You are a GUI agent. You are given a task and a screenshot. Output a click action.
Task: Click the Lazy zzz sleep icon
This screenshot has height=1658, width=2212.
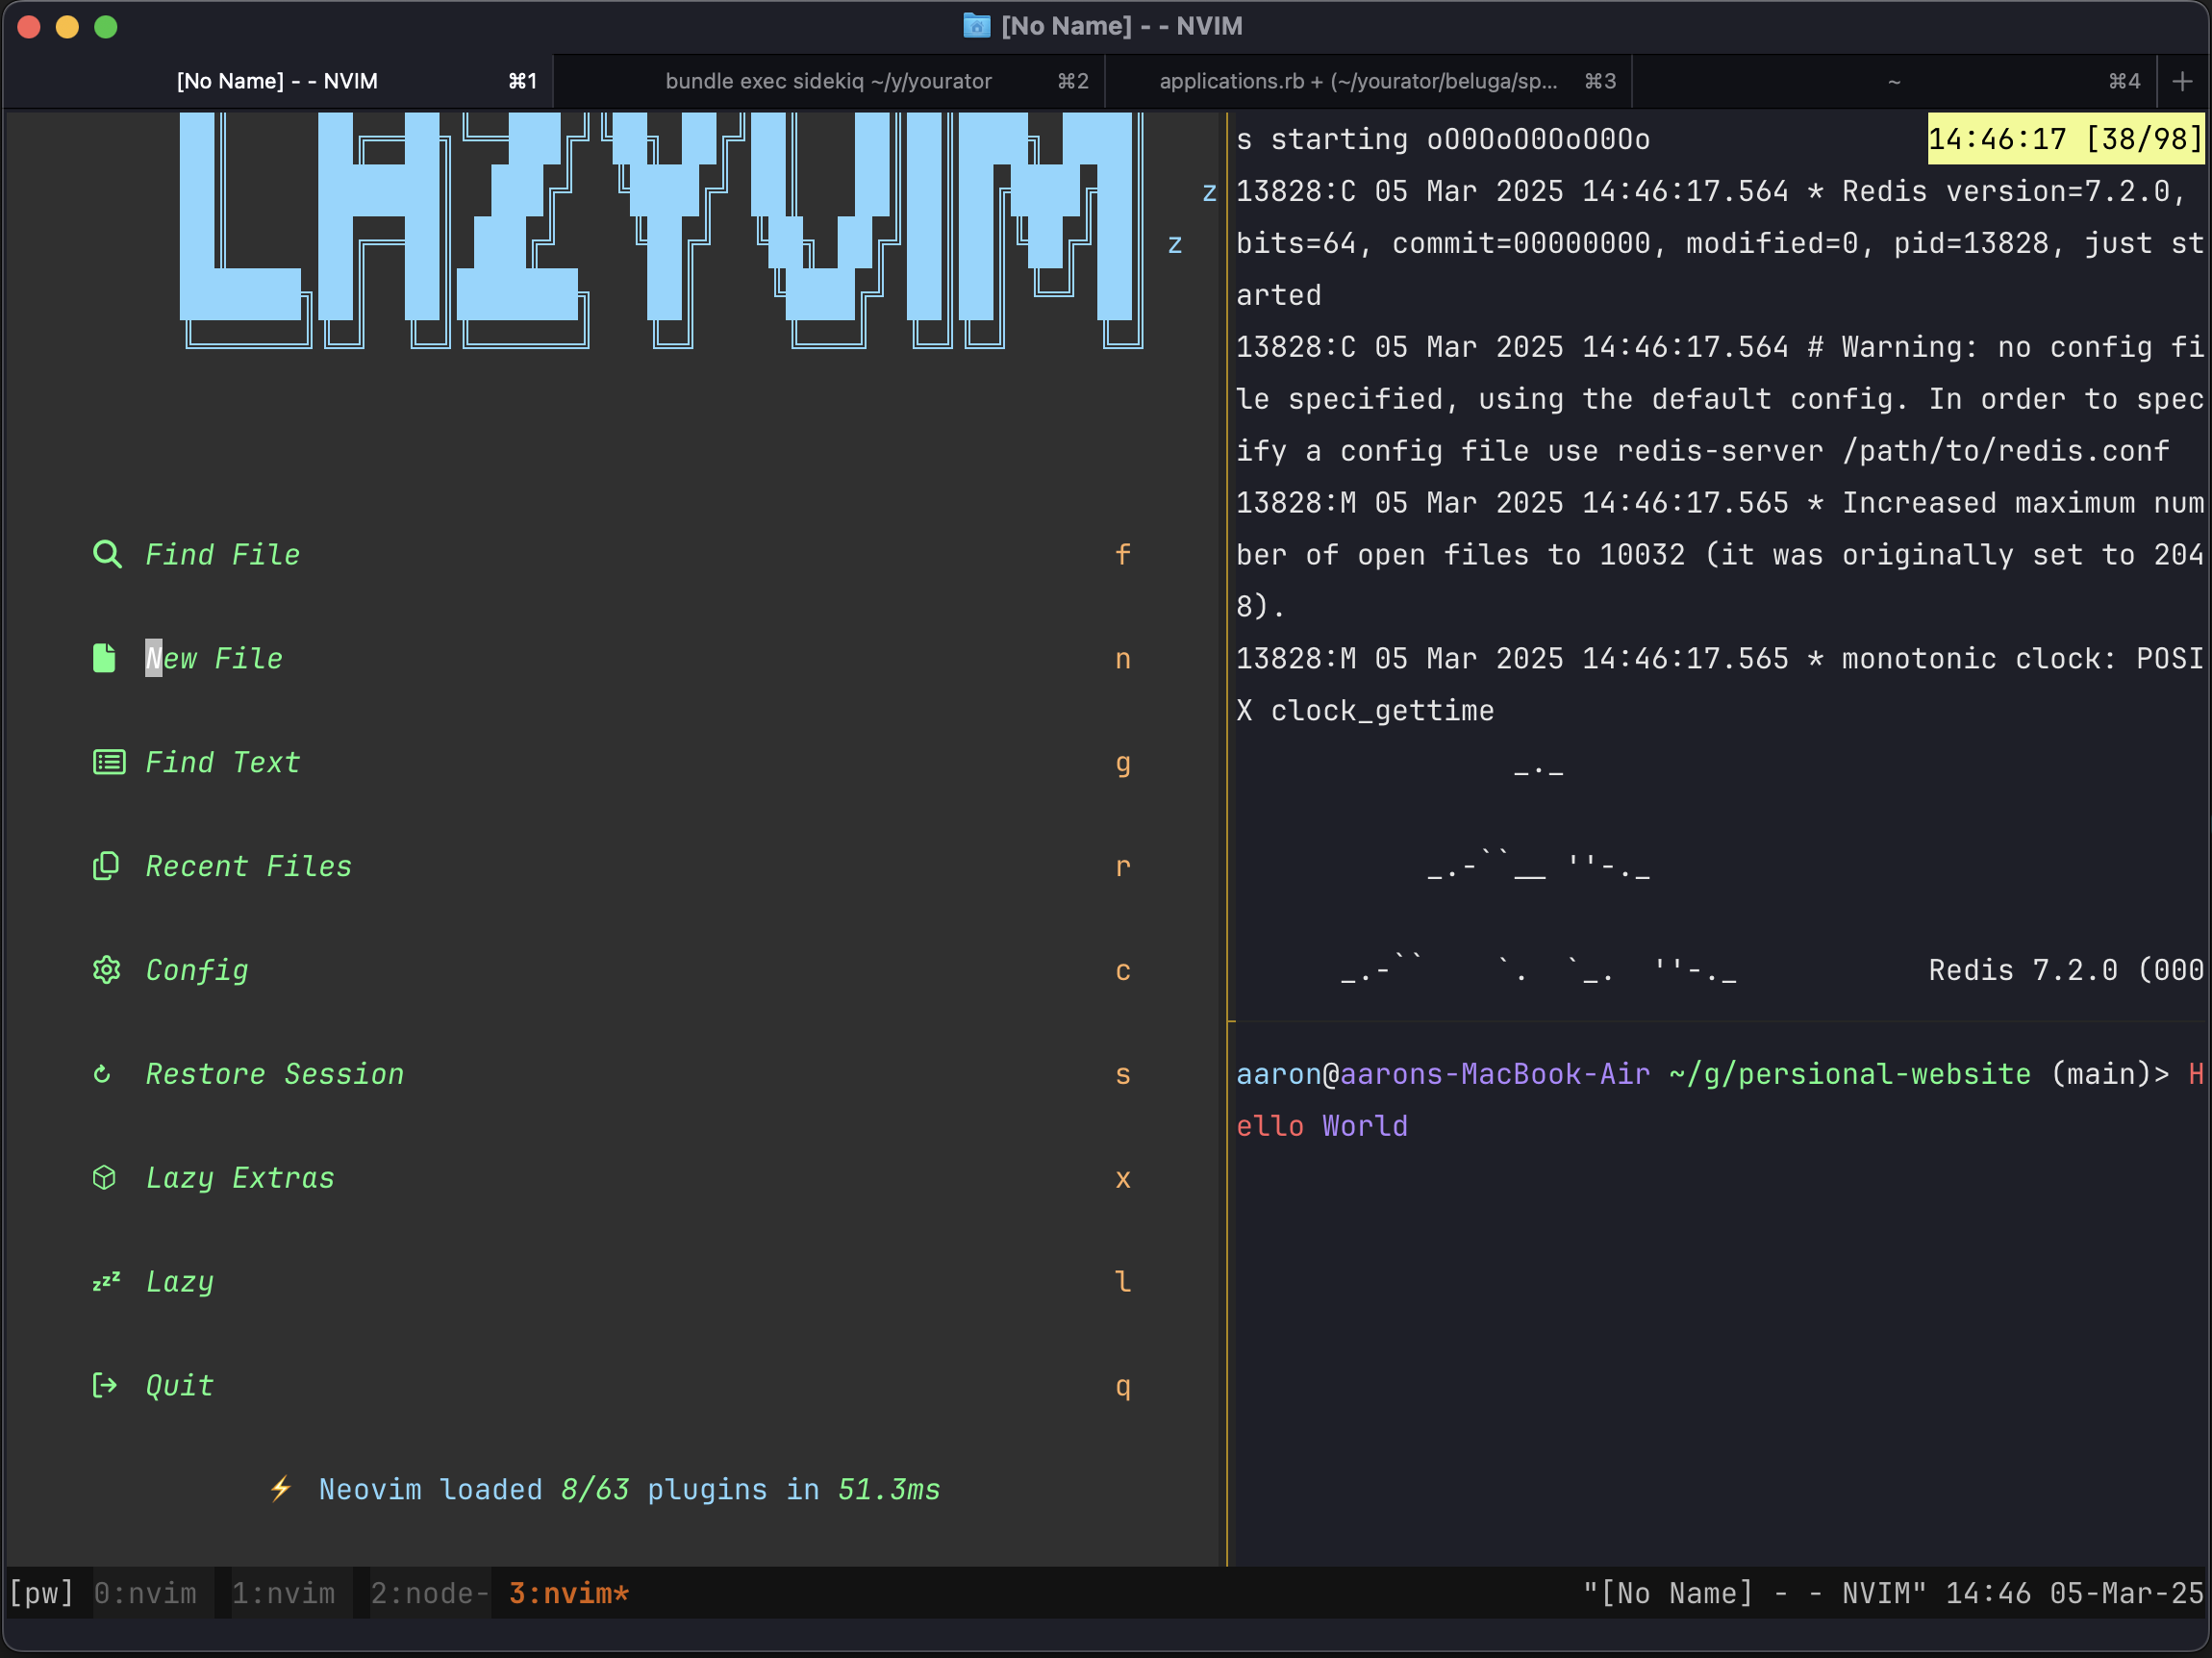106,1281
